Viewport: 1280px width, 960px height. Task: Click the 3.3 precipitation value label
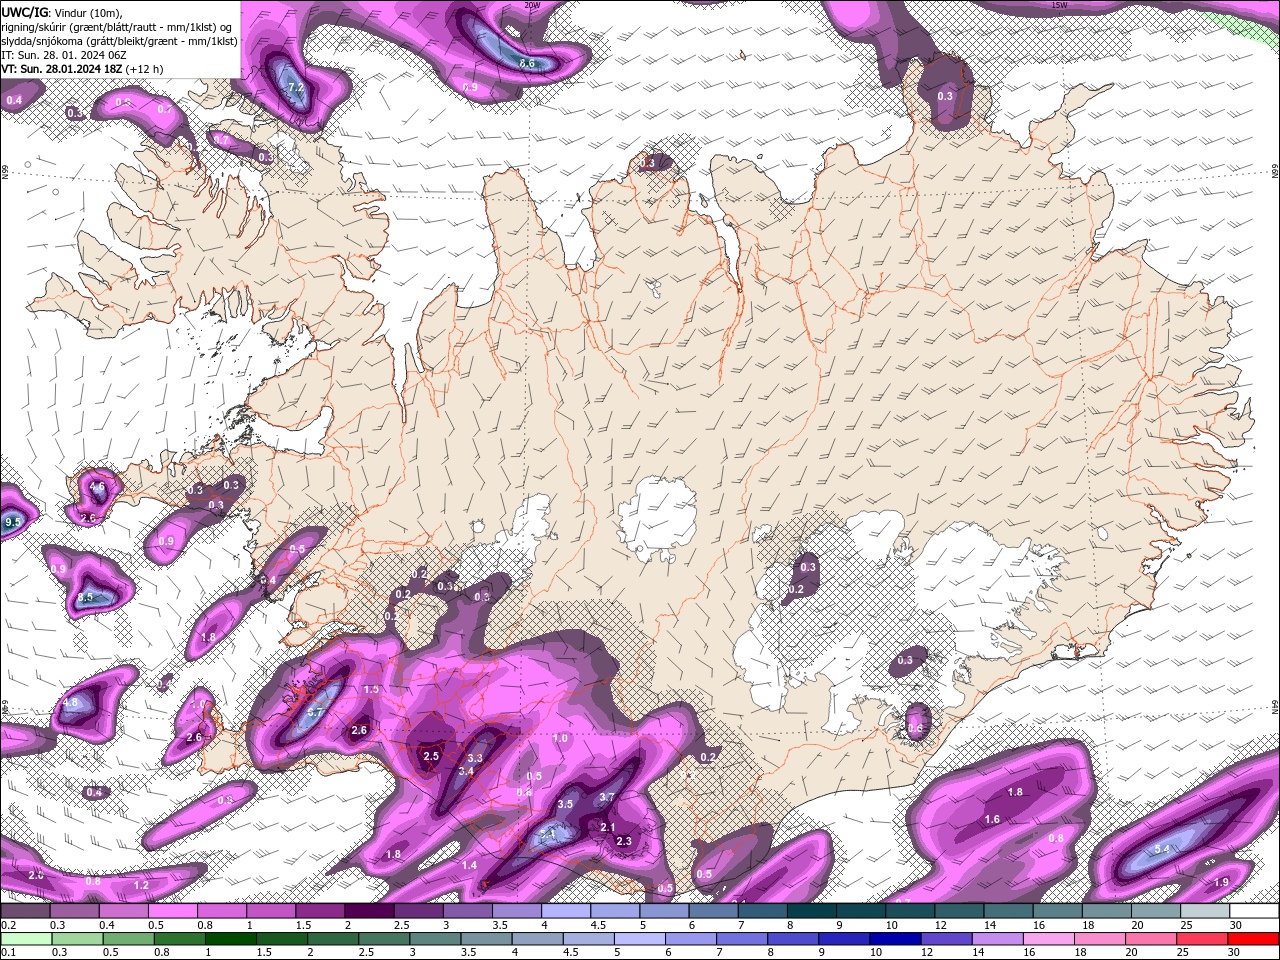[x=475, y=758]
